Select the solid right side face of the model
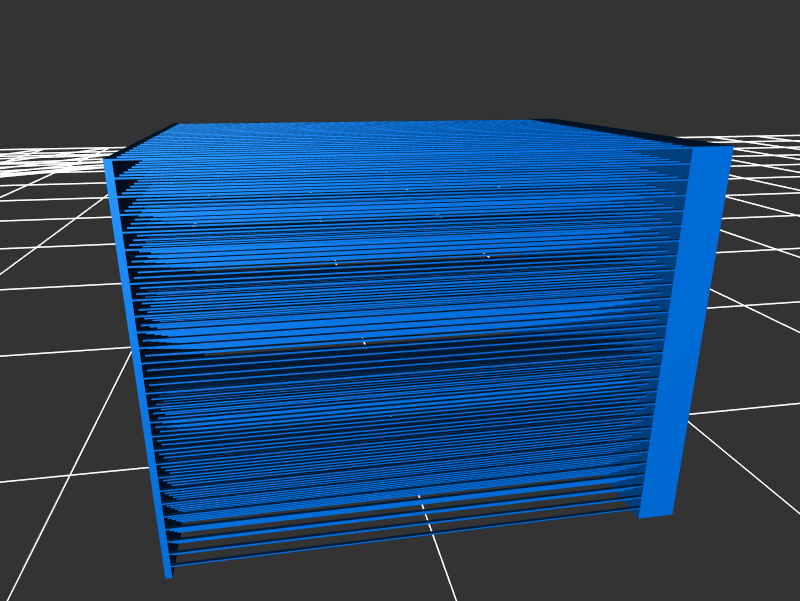This screenshot has width=800, height=601. 690,330
